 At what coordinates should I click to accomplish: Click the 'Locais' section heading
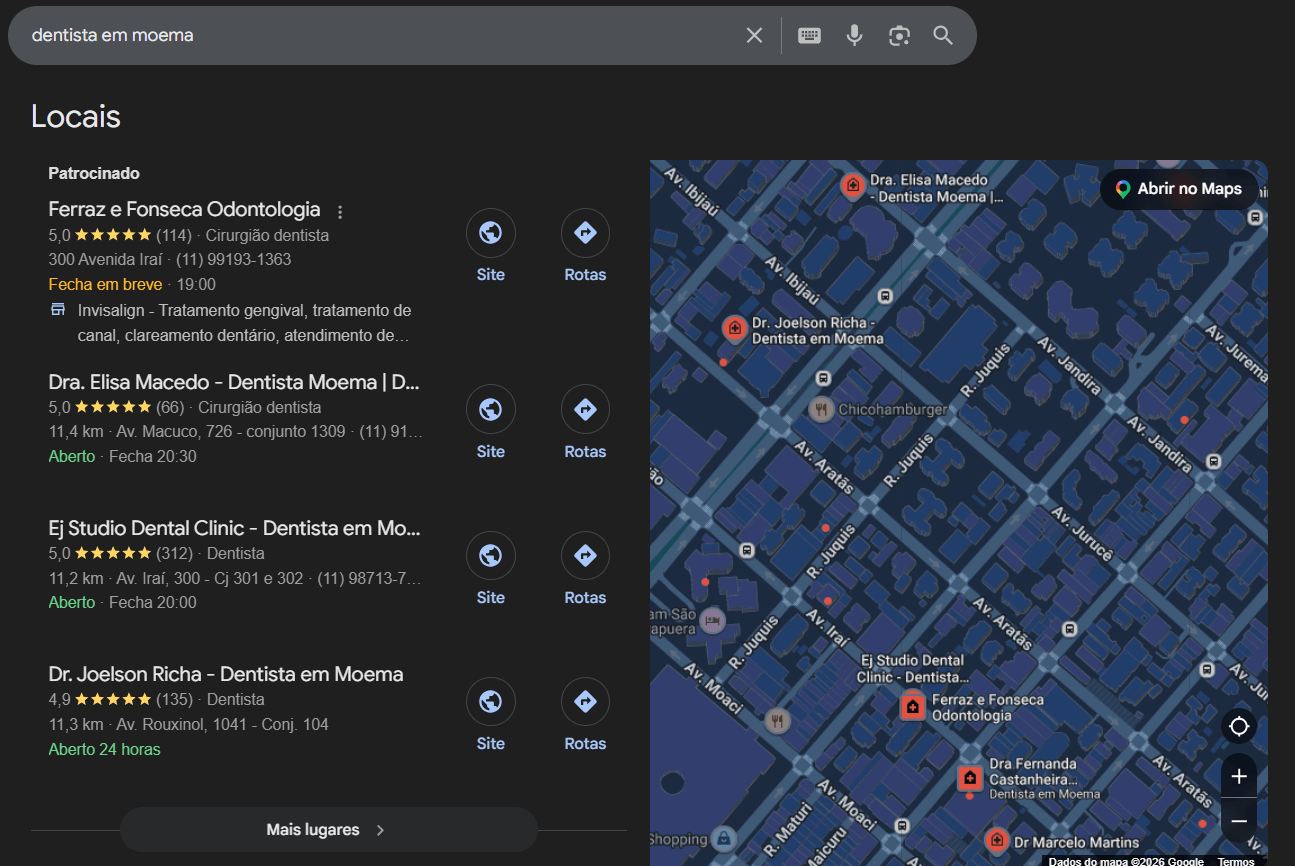coord(76,117)
